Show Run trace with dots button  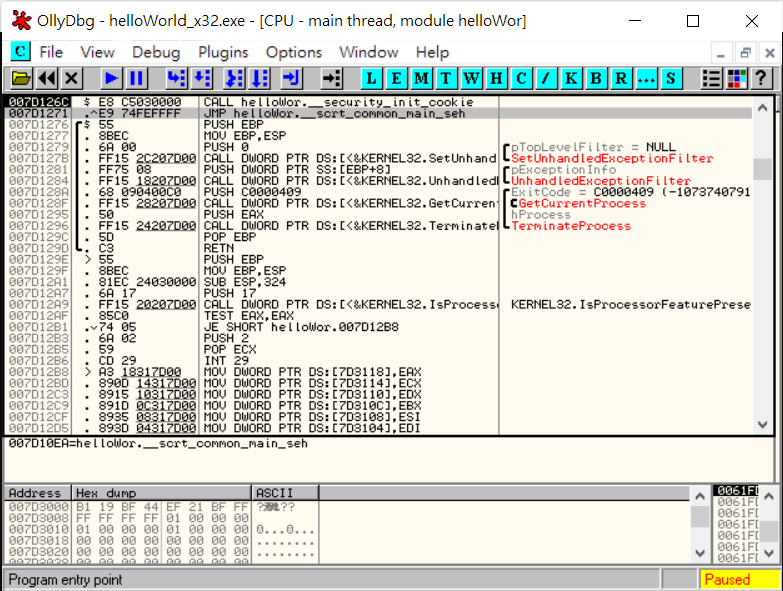[646, 78]
